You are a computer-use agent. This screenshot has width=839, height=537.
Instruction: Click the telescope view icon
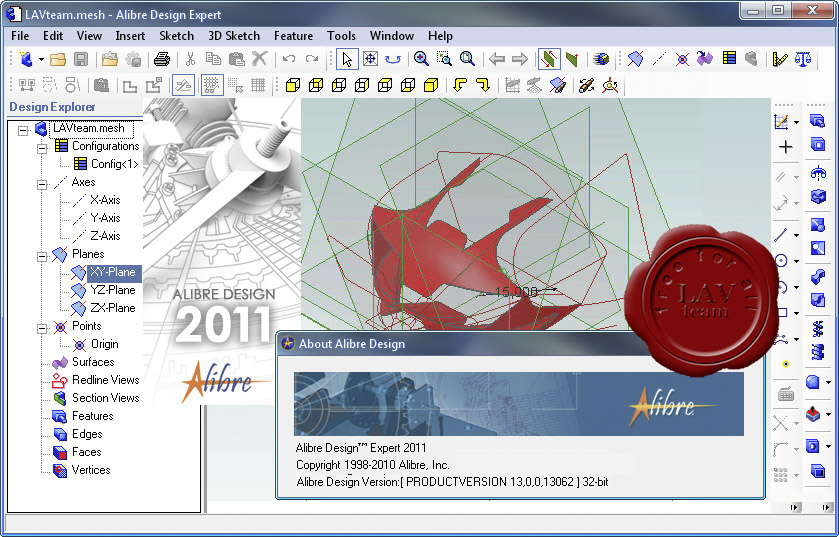(586, 85)
